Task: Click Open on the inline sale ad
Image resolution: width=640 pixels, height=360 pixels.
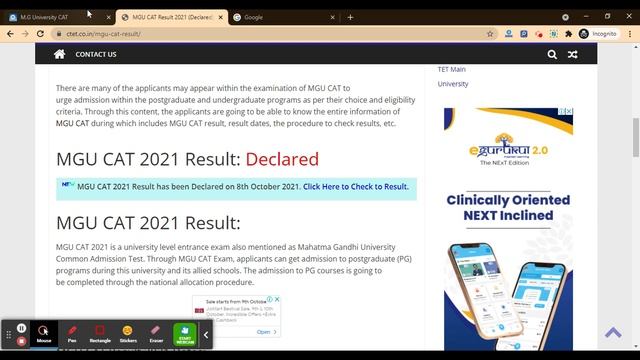Action: [x=267, y=332]
